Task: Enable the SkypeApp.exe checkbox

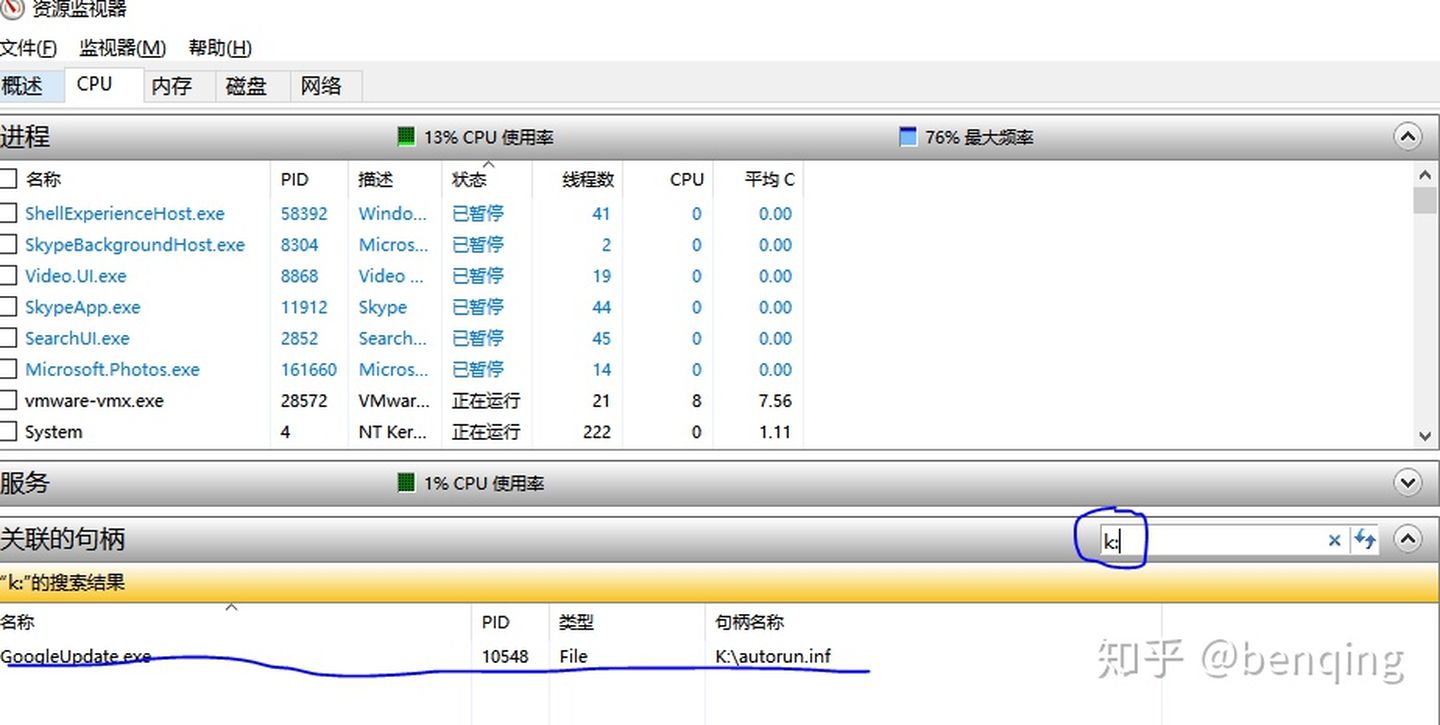Action: pos(9,307)
